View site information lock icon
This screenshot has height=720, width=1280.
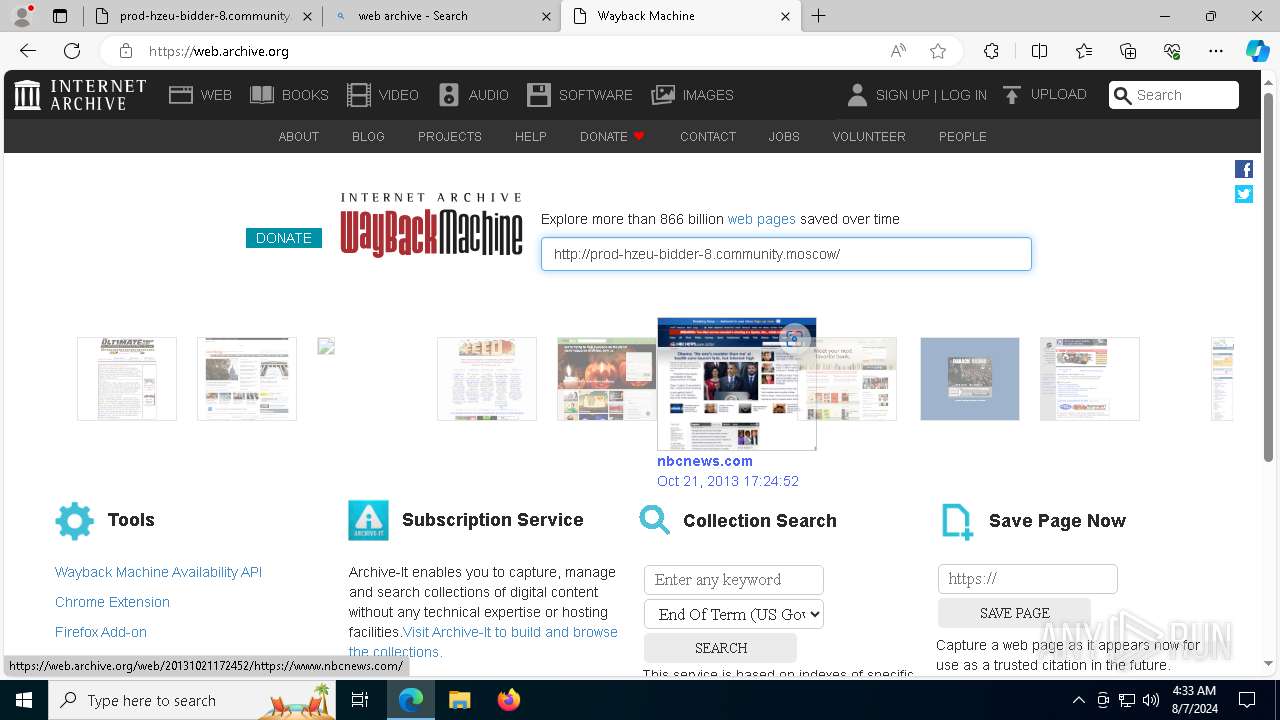[125, 51]
